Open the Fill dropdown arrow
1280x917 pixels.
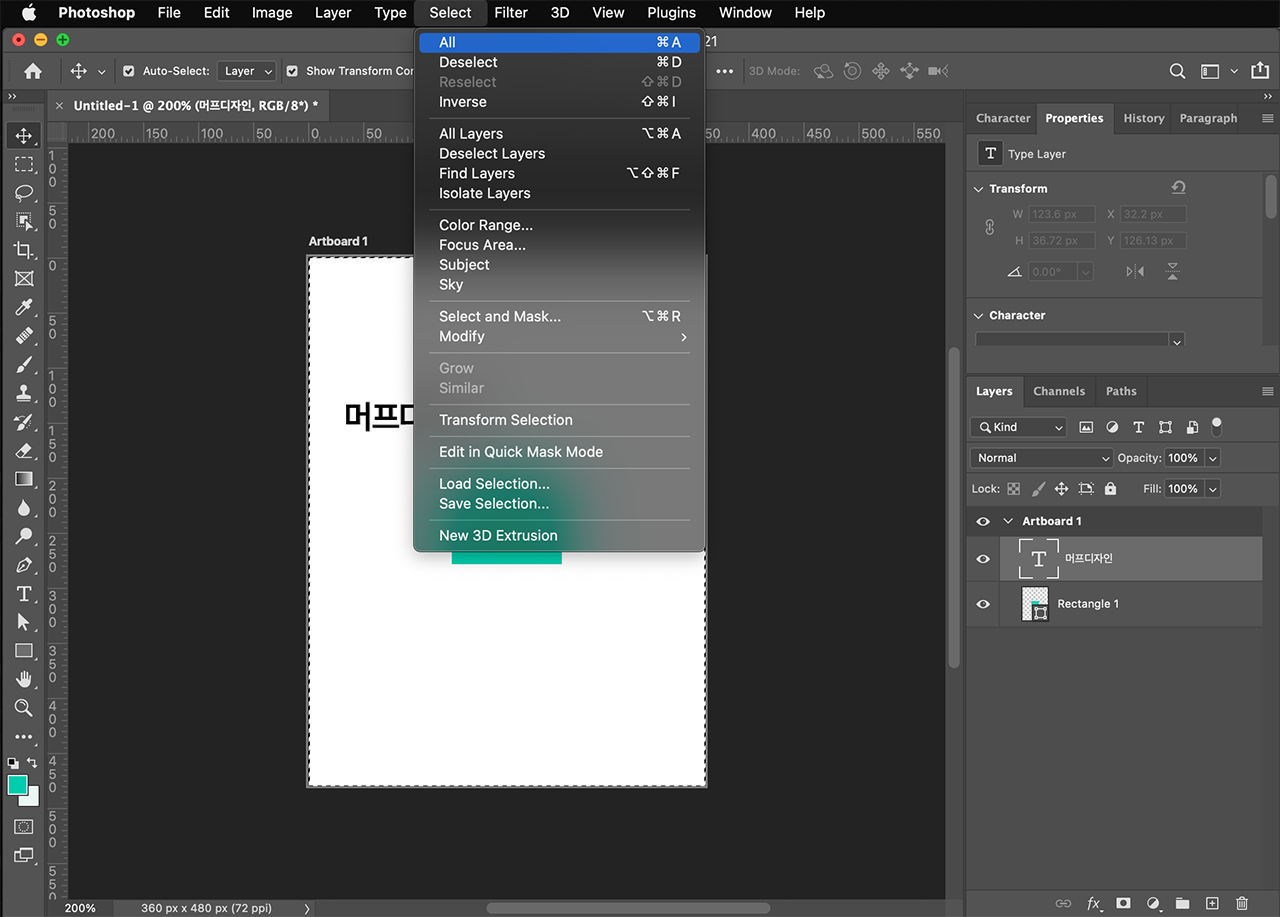1213,489
